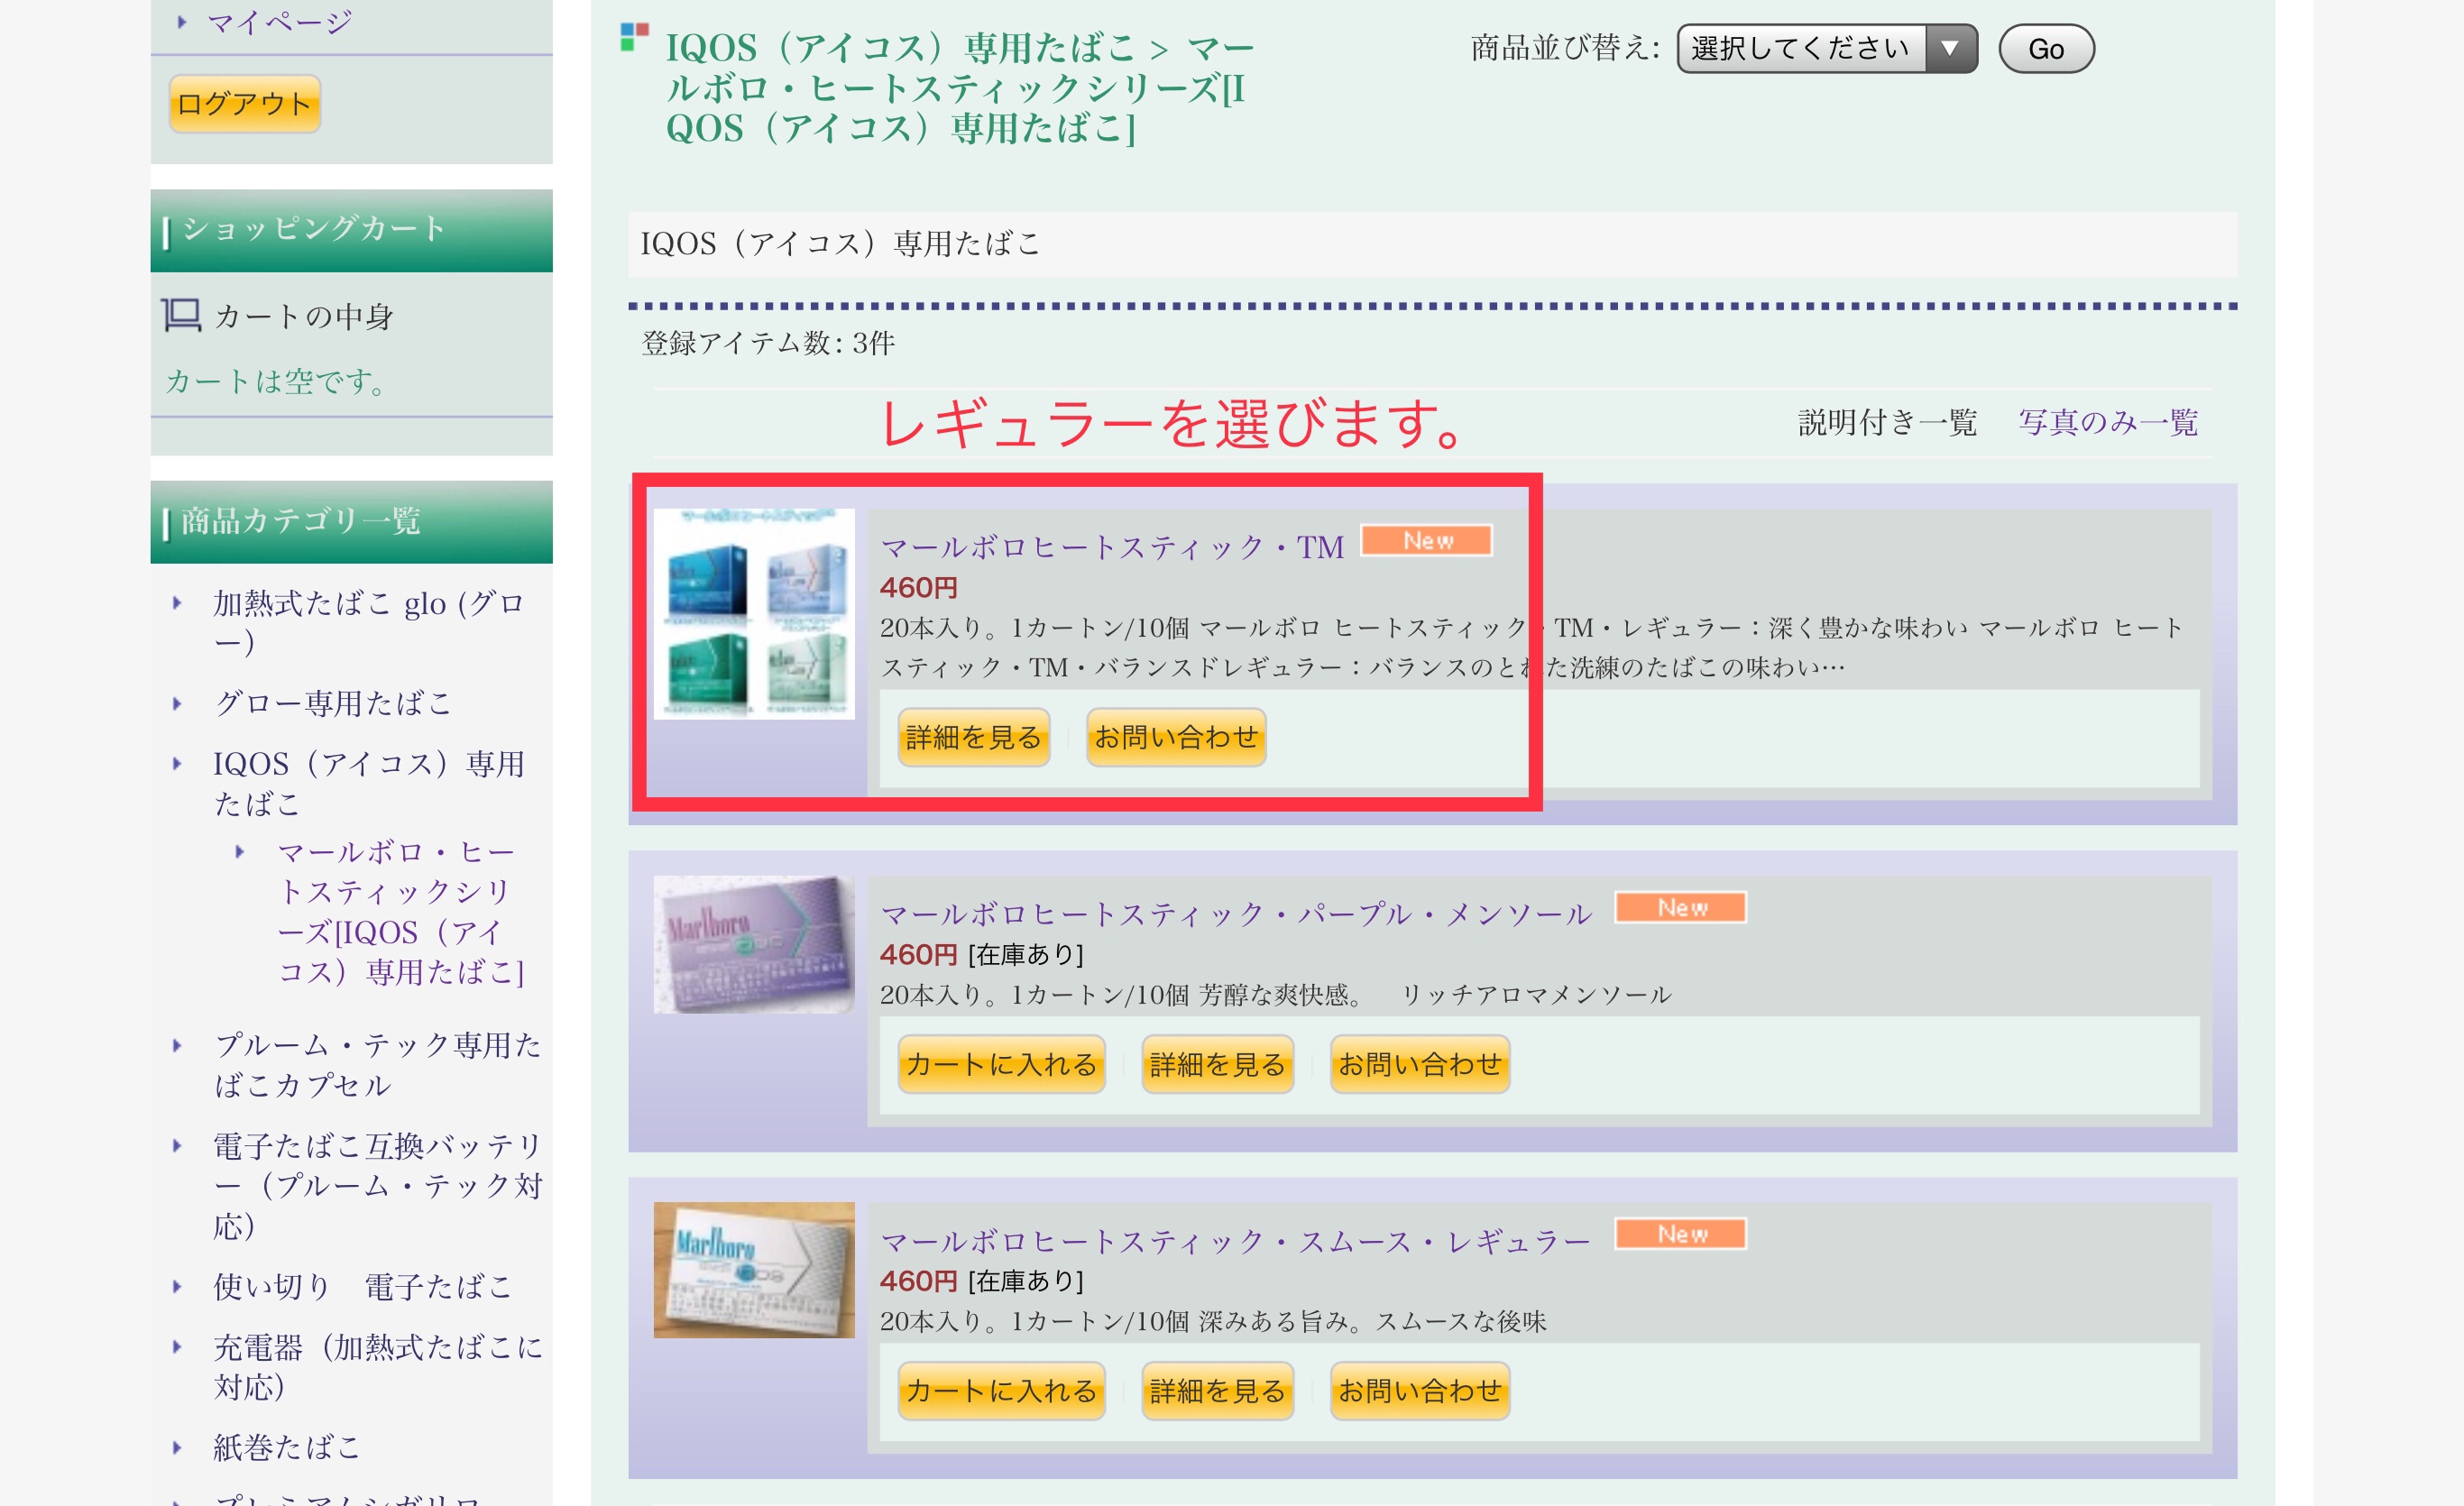Screen dimensions: 2464x1506
Task: Open category 電子たばこ互換バッテリー
Action: click(x=377, y=1185)
